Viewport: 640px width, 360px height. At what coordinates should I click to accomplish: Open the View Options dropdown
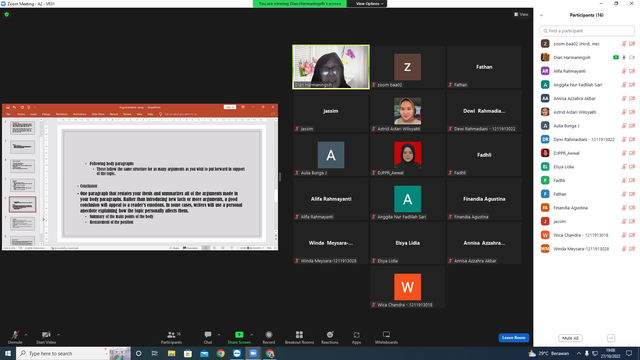coord(369,4)
